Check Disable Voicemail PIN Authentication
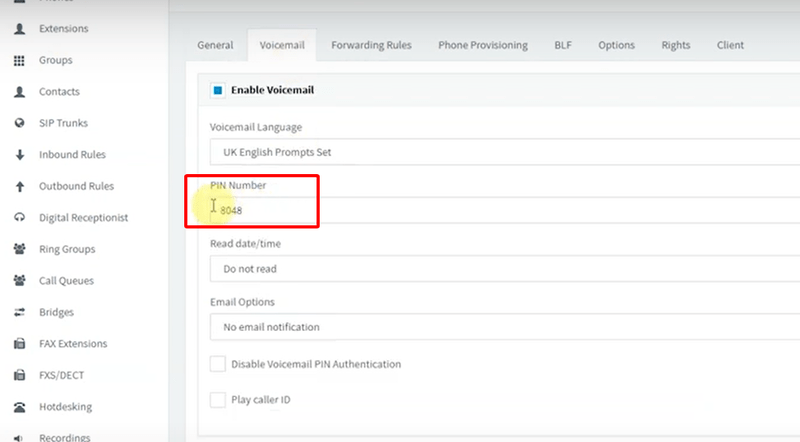Viewport: 800px width, 442px height. [x=218, y=364]
